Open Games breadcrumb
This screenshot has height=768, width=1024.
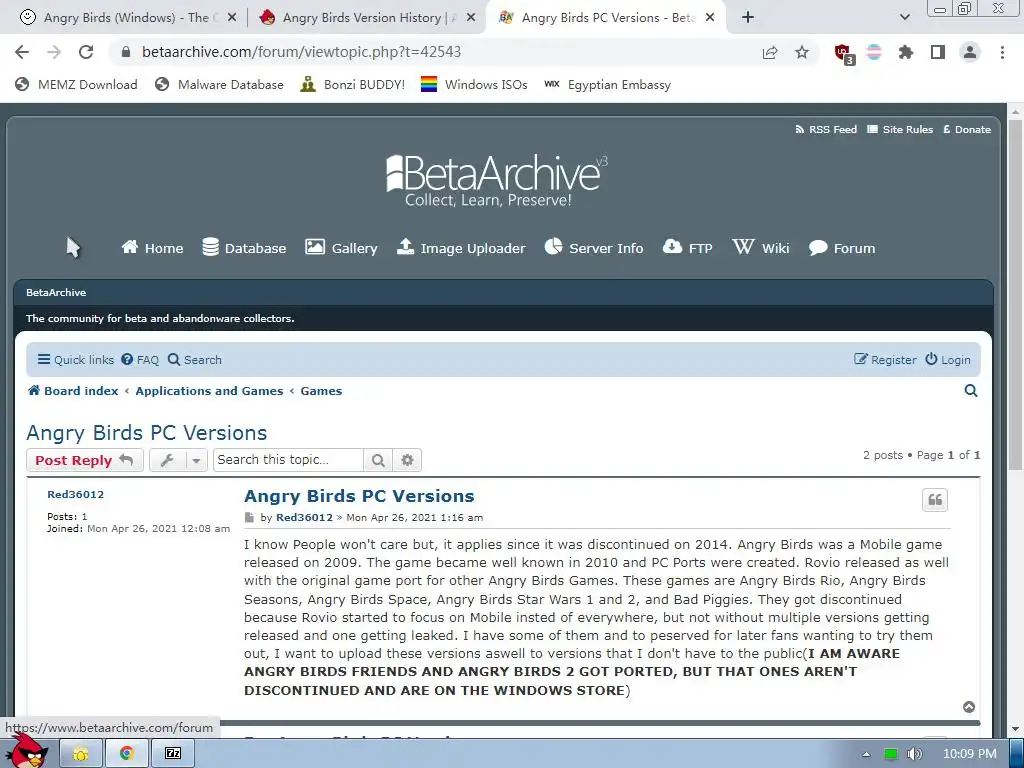pyautogui.click(x=321, y=391)
